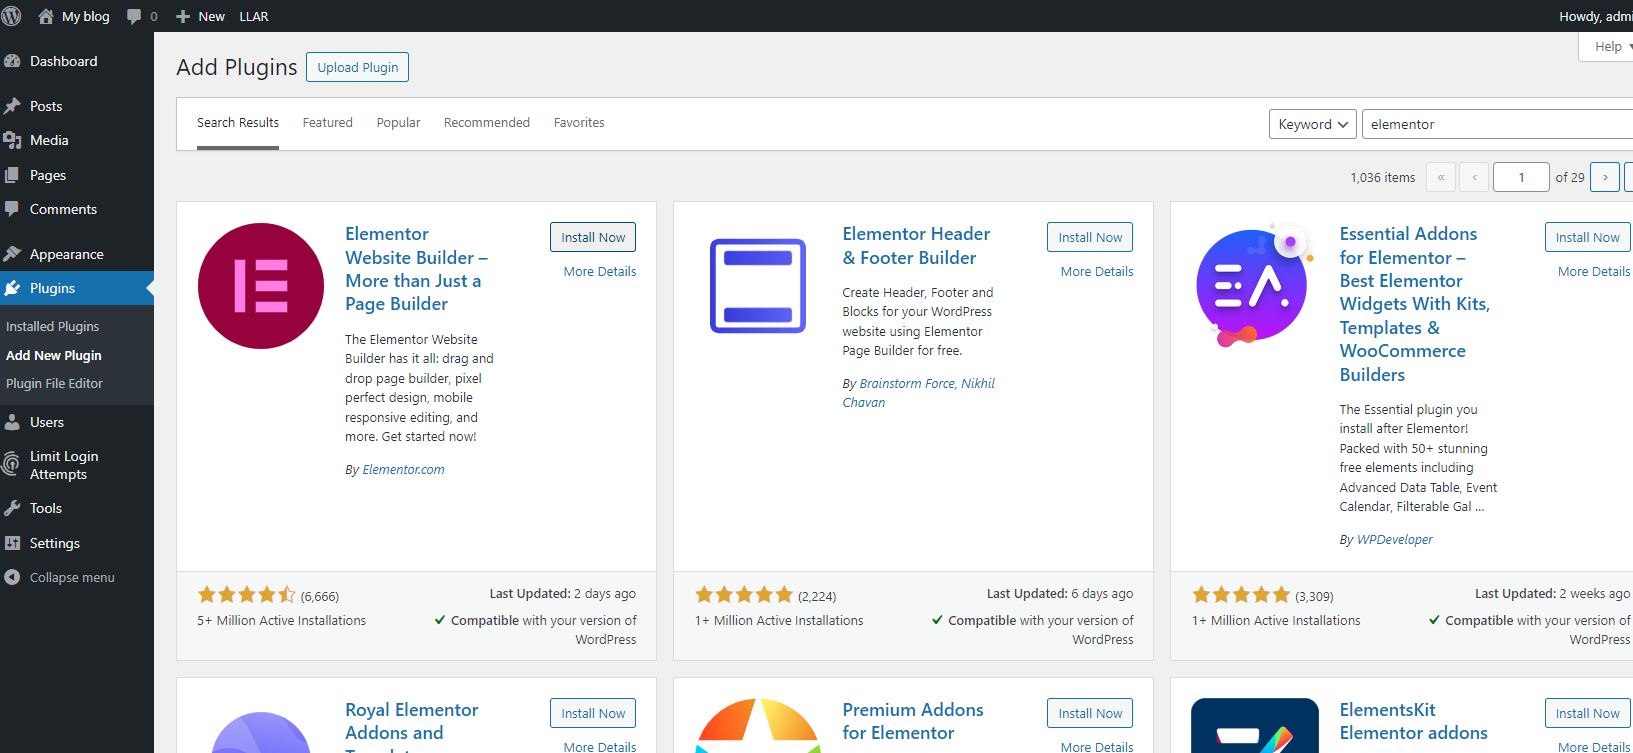1633x753 pixels.
Task: Open Limit Login Attempts fingerprint icon
Action: [12, 464]
